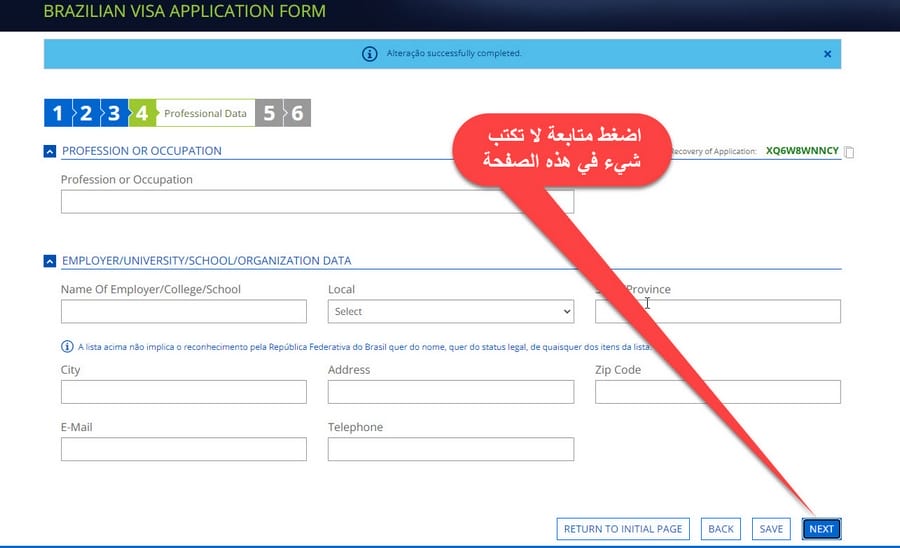This screenshot has height=548, width=900.
Task: Collapse the Employer/University/School section
Action: [49, 261]
